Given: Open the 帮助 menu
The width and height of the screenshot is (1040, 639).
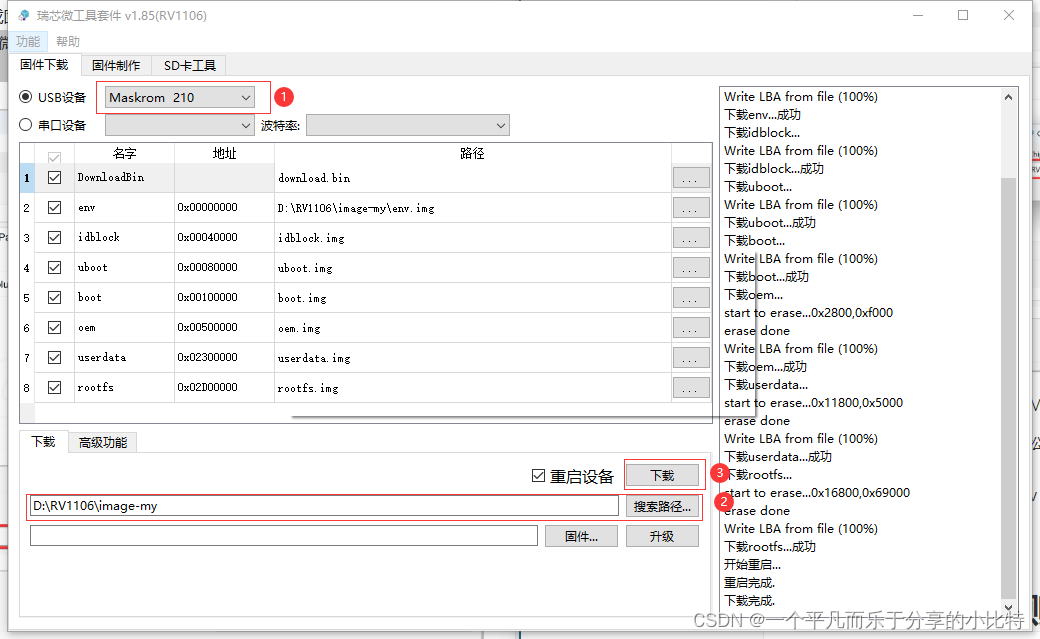Looking at the screenshot, I should 68,41.
